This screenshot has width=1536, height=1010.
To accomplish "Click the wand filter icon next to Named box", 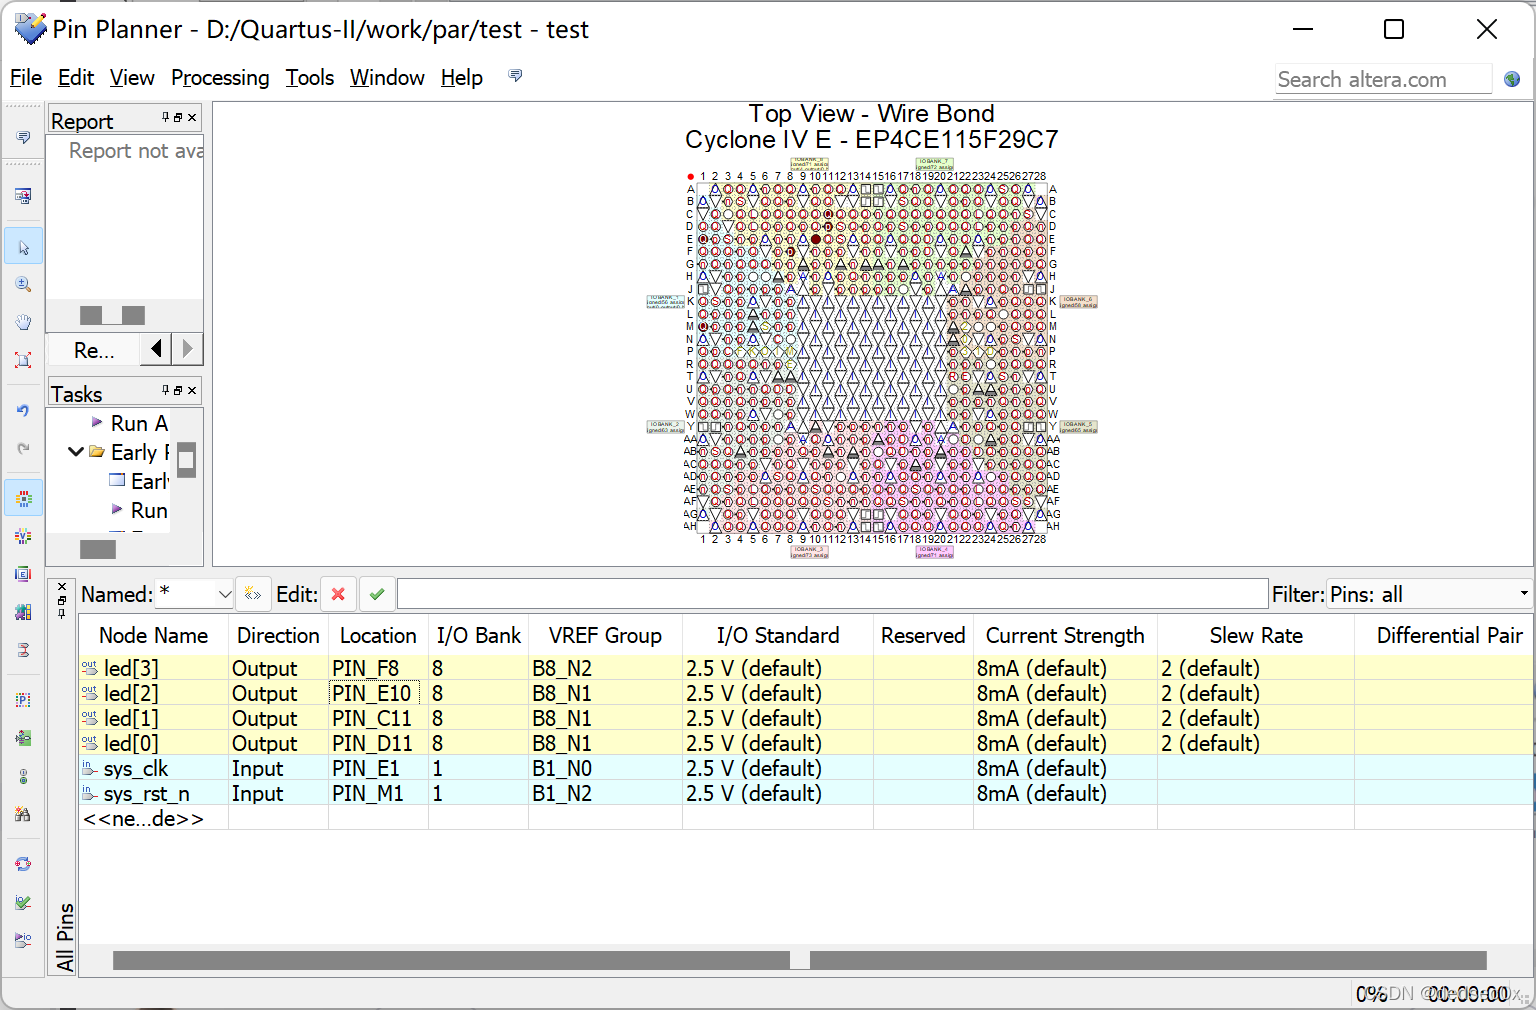I will [x=253, y=594].
